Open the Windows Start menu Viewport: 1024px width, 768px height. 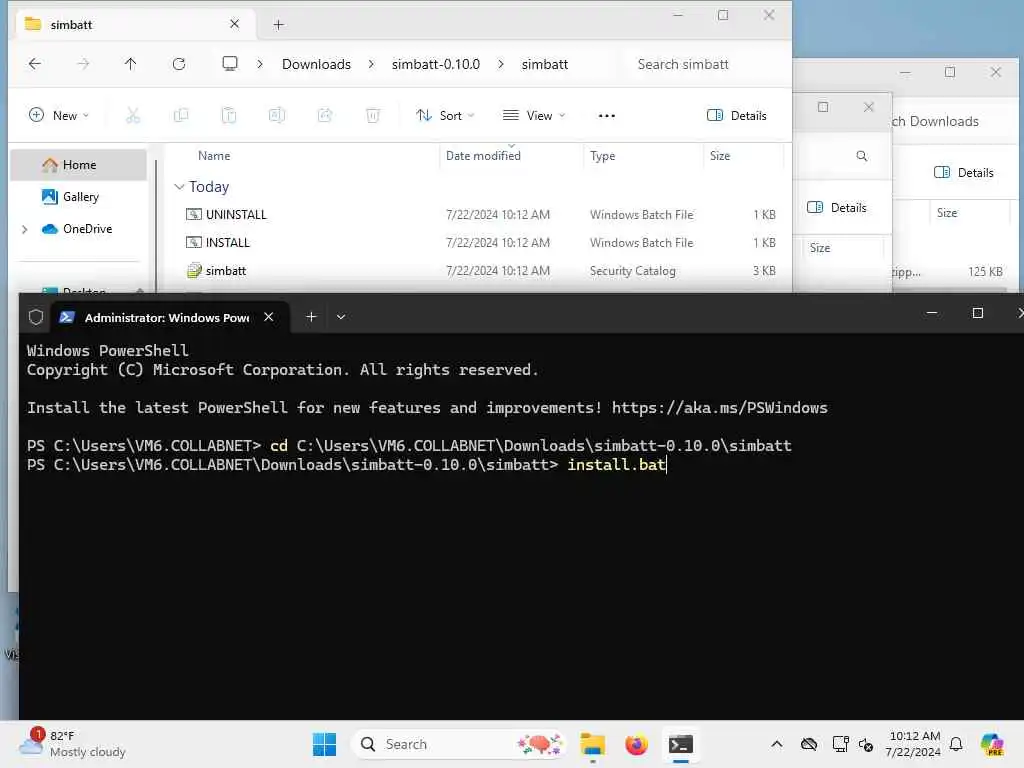tap(324, 744)
